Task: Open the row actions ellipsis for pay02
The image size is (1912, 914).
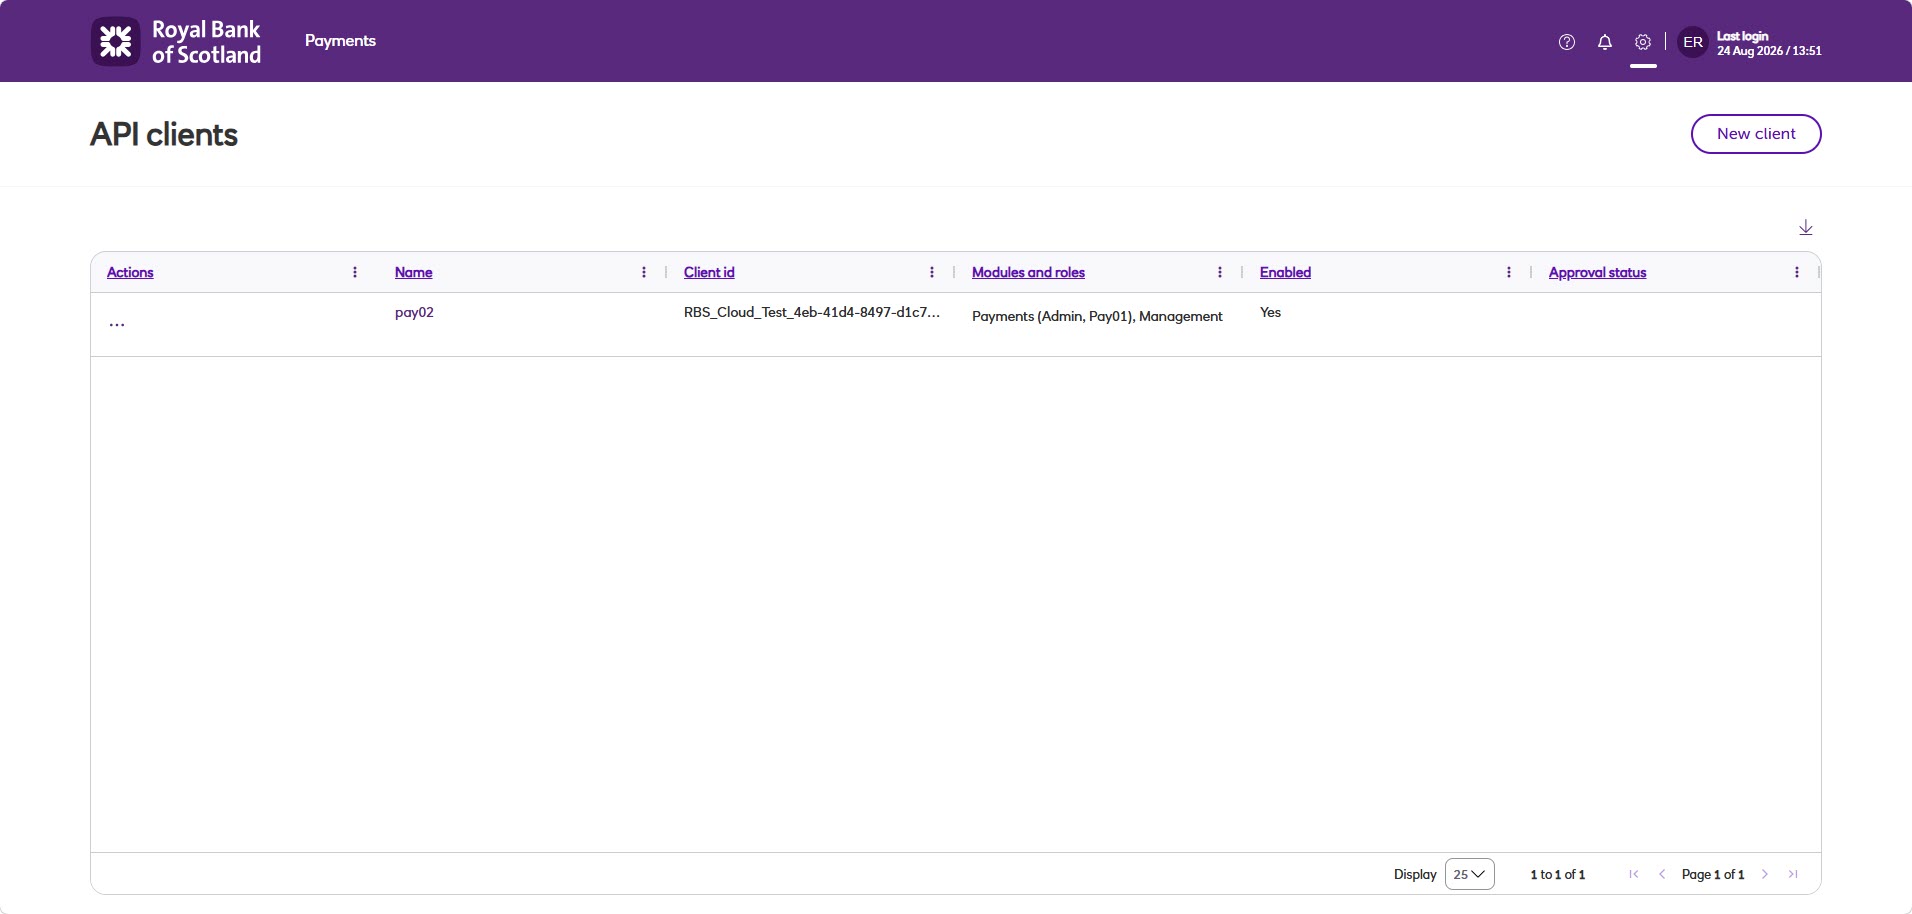Action: 117,324
